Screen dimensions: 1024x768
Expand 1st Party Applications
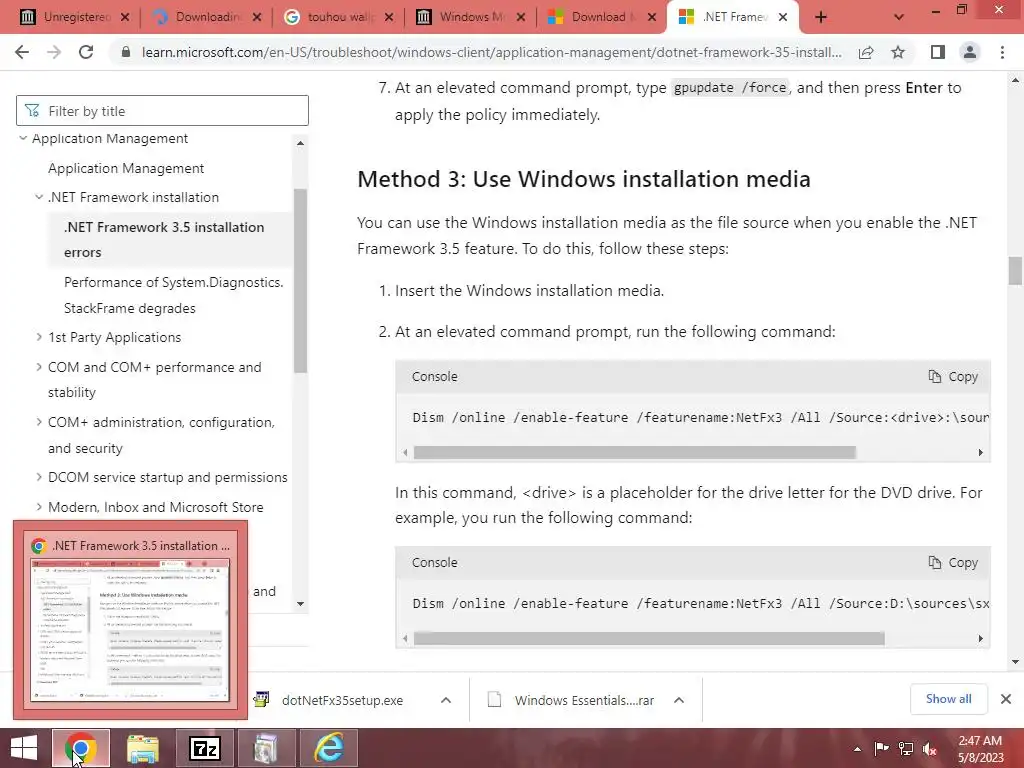39,338
